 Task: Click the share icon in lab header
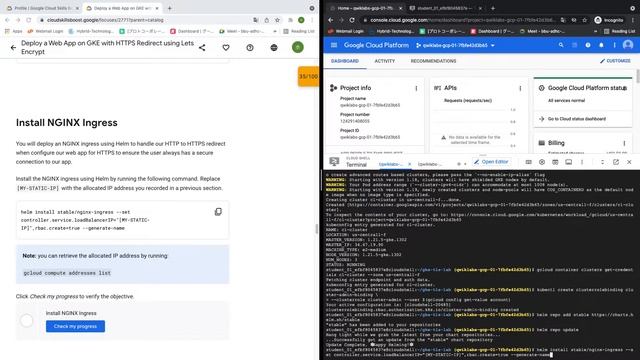click(202, 48)
